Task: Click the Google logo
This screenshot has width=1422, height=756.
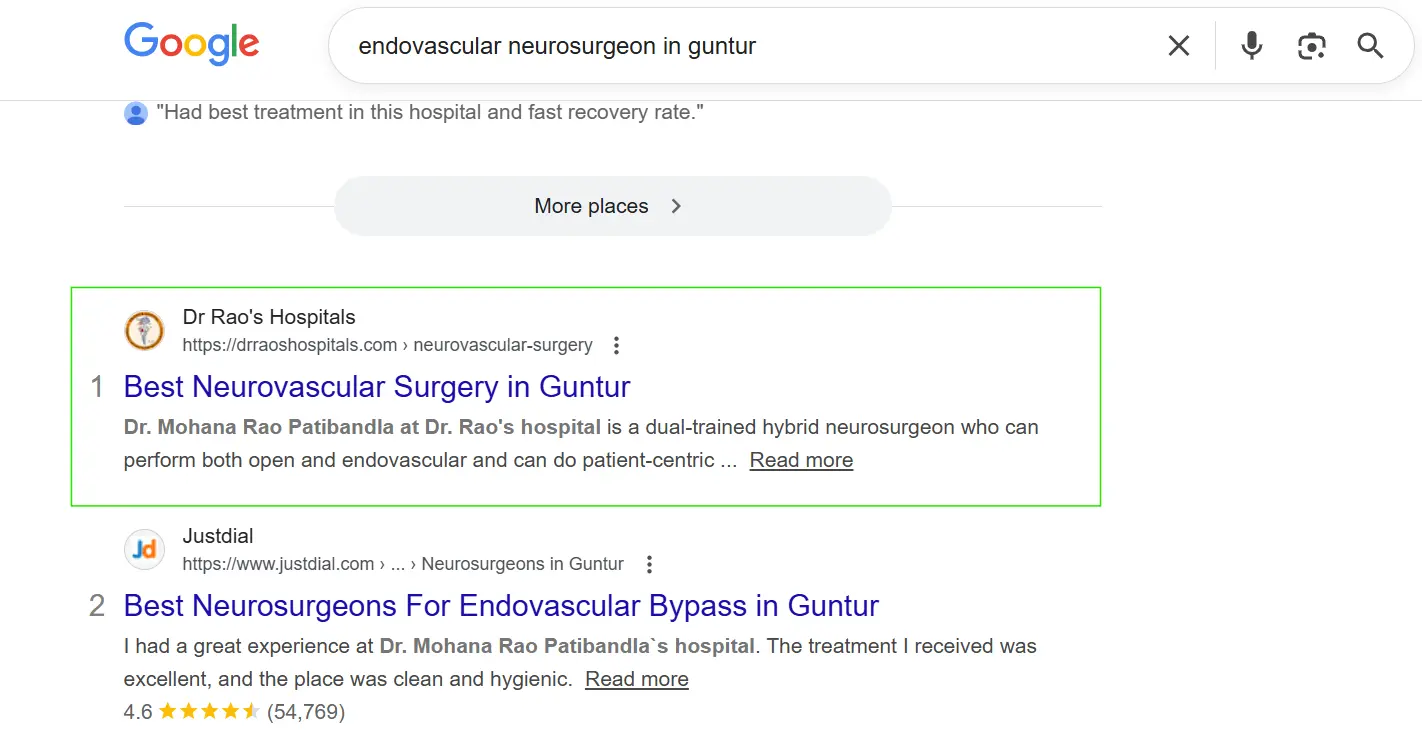Action: point(191,45)
